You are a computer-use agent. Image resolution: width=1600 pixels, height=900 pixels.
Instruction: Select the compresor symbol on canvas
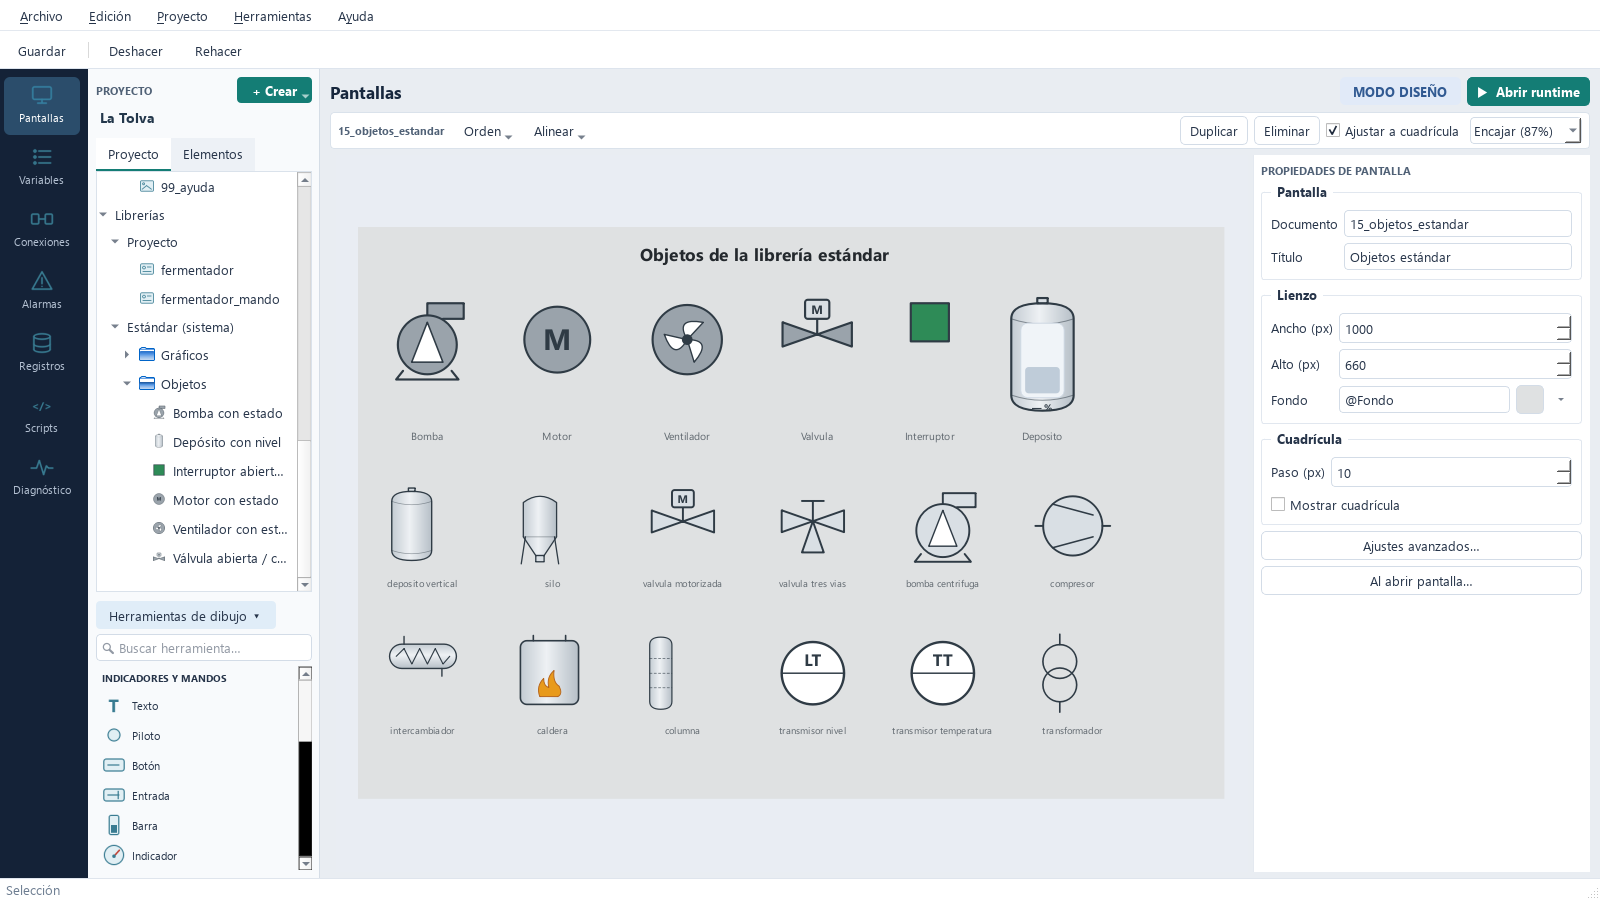[1073, 526]
